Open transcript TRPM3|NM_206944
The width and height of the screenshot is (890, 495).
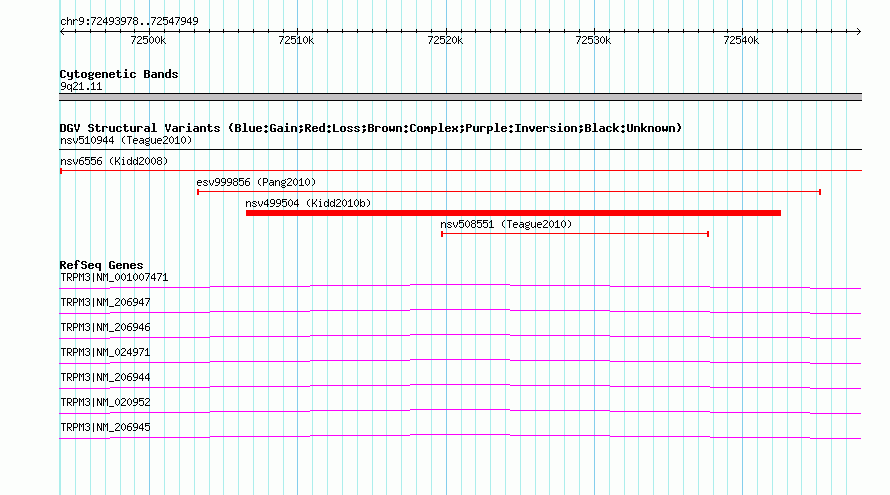[x=105, y=377]
